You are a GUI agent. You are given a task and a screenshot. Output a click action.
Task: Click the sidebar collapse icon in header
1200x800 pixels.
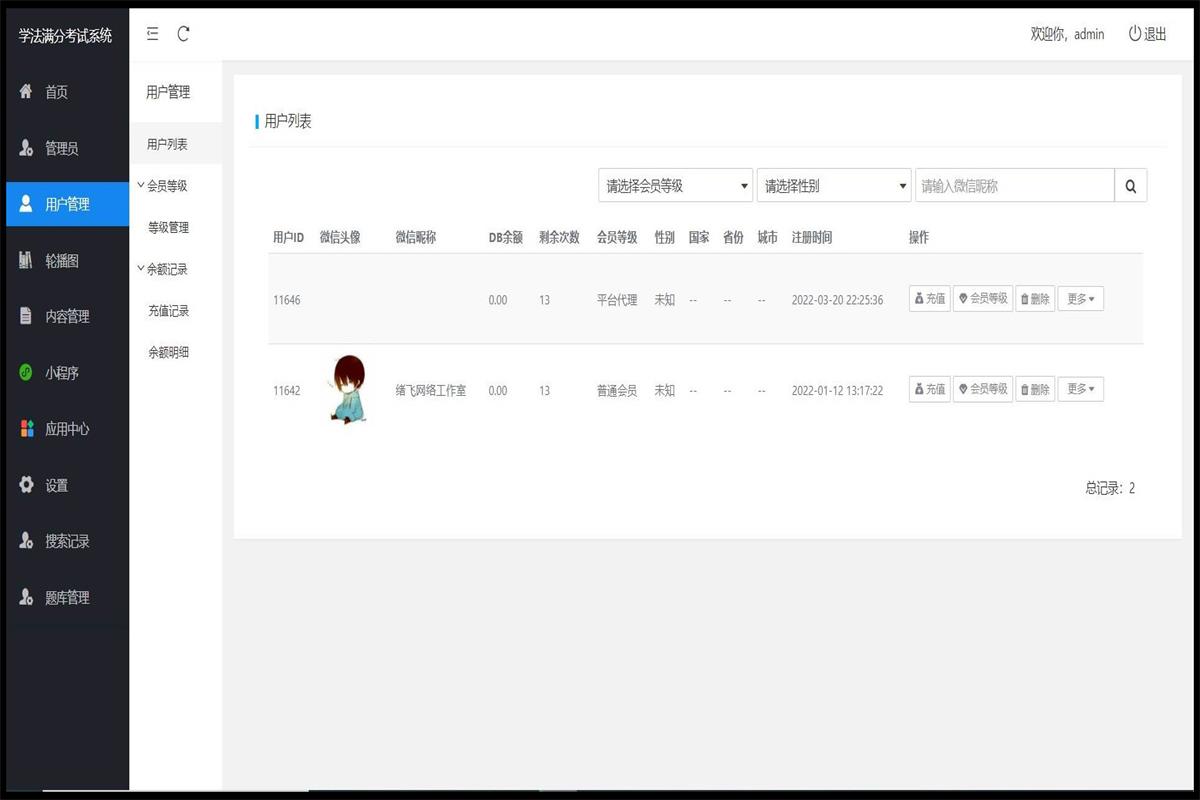[x=152, y=34]
